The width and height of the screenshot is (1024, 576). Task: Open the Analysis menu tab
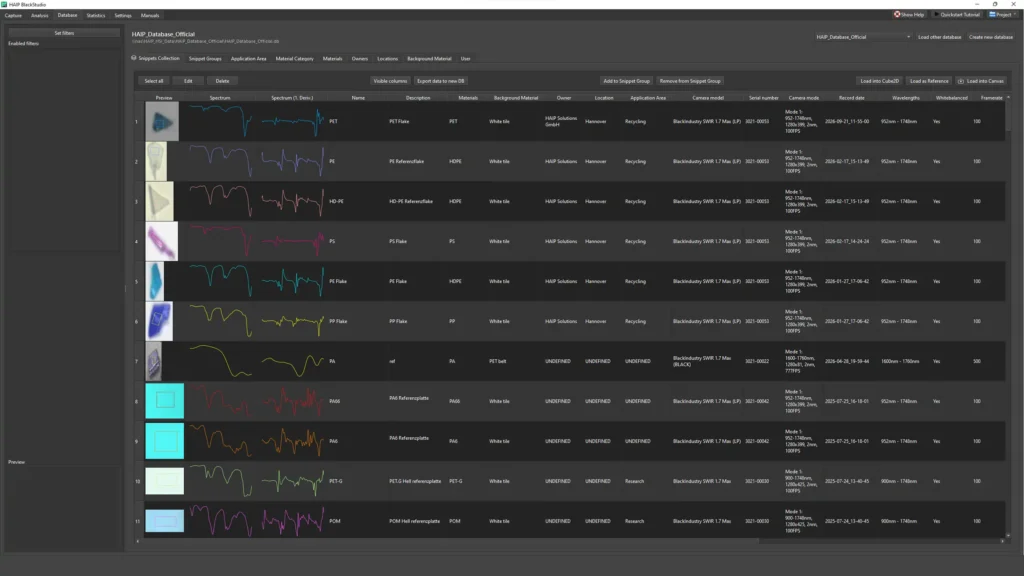[39, 15]
